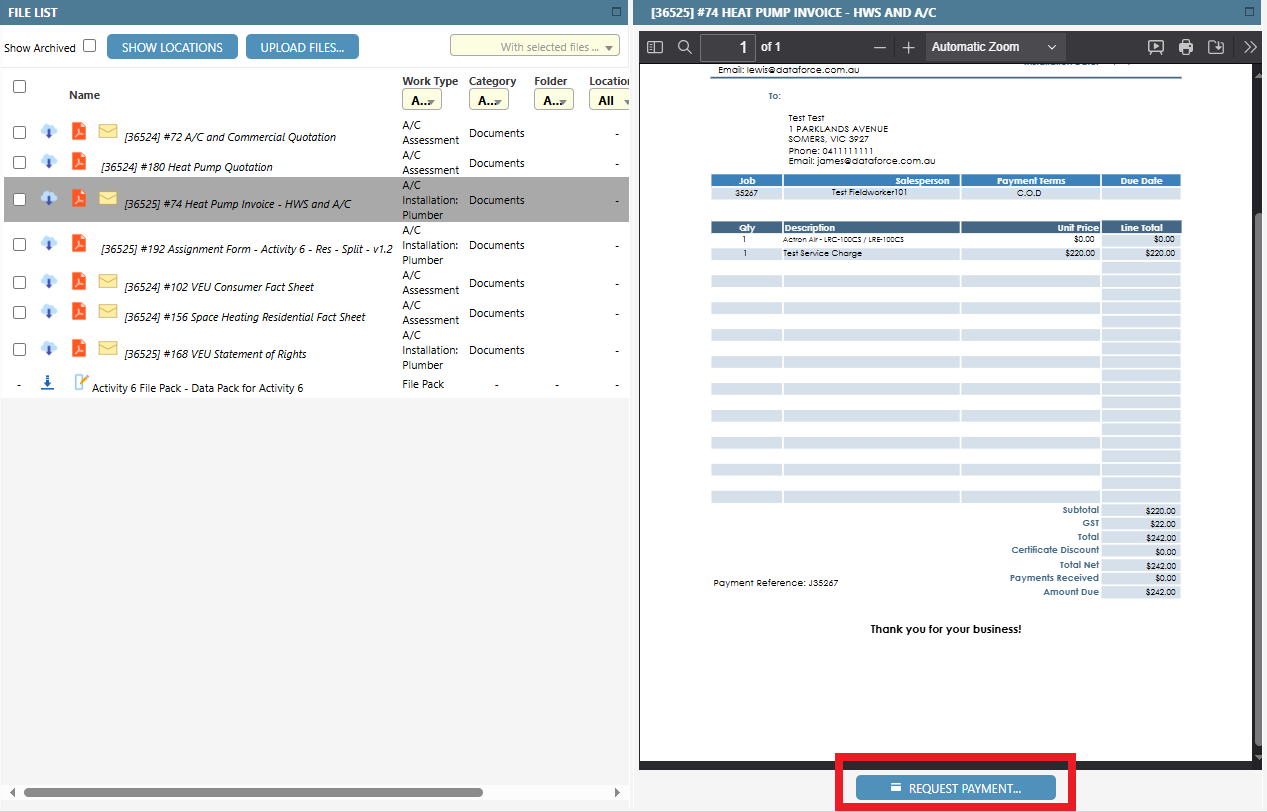Click the REQUEST PAYMENT button
The image size is (1267, 812).
954,787
